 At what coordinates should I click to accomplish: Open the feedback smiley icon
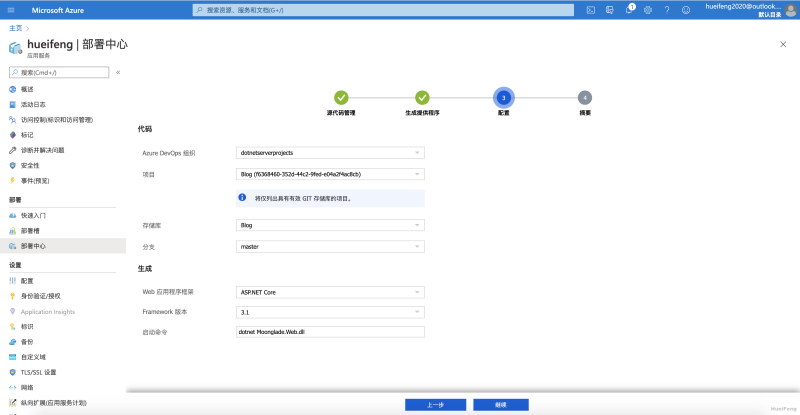point(686,10)
